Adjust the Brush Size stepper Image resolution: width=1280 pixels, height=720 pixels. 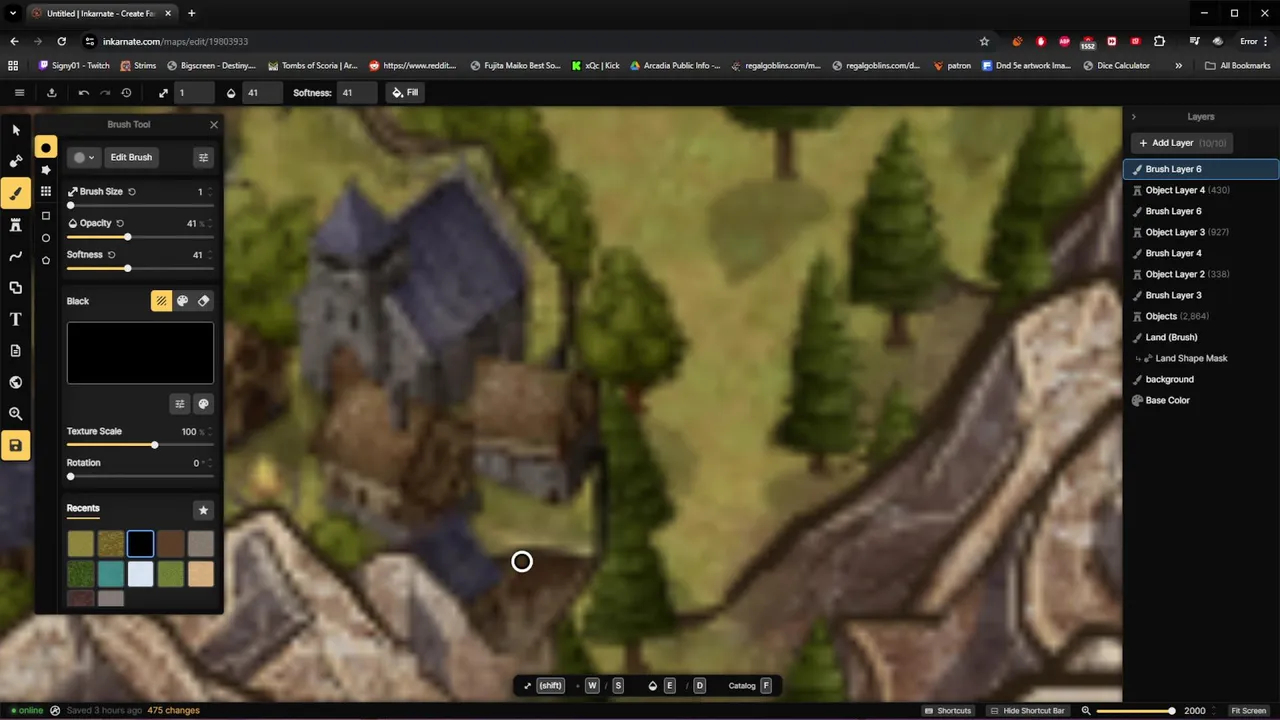(209, 192)
